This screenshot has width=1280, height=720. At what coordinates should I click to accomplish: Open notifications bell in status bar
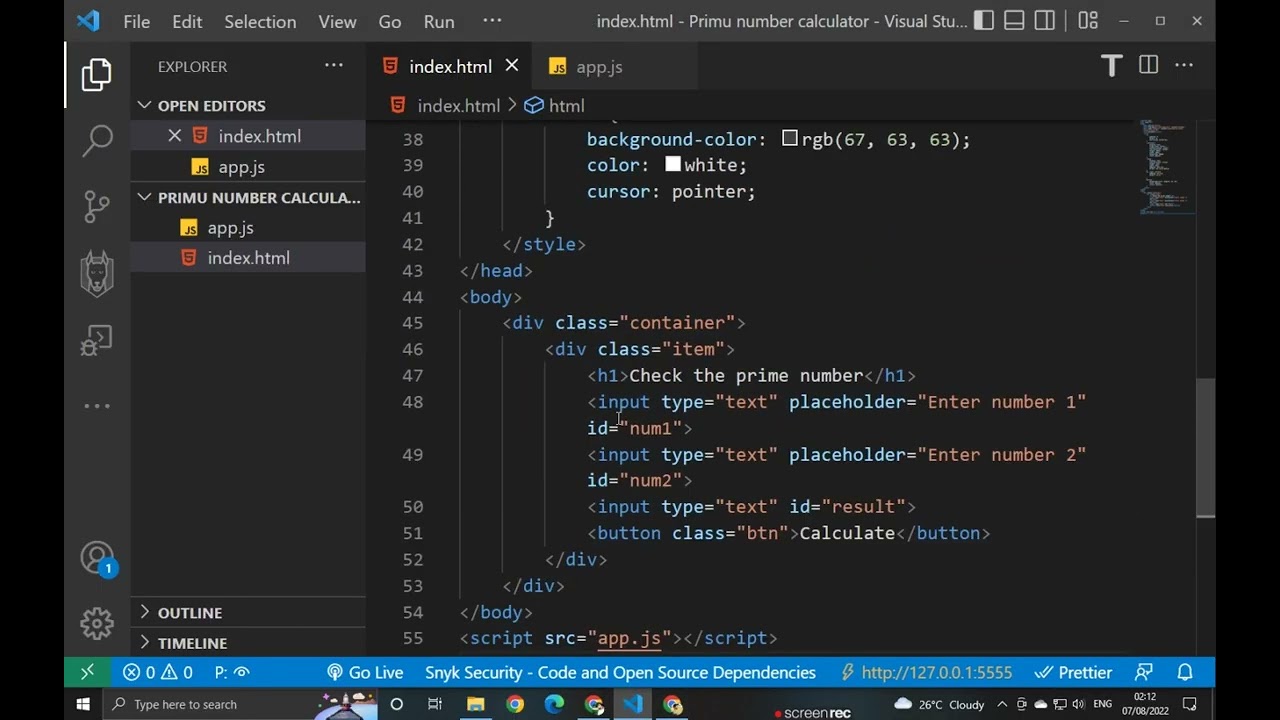[1185, 673]
